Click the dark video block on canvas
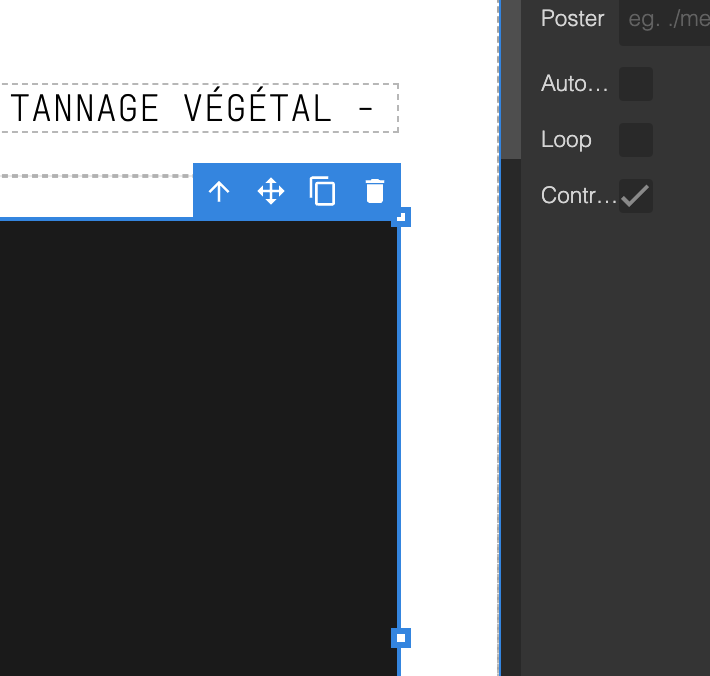 198,448
